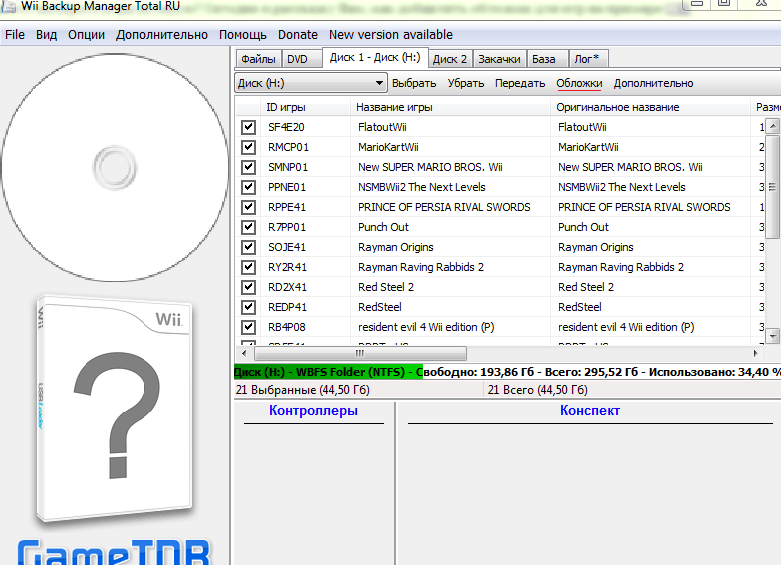The width and height of the screenshot is (781, 565).
Task: Uncheck the SOJE41 Rayman Origins checkbox
Action: click(x=248, y=247)
